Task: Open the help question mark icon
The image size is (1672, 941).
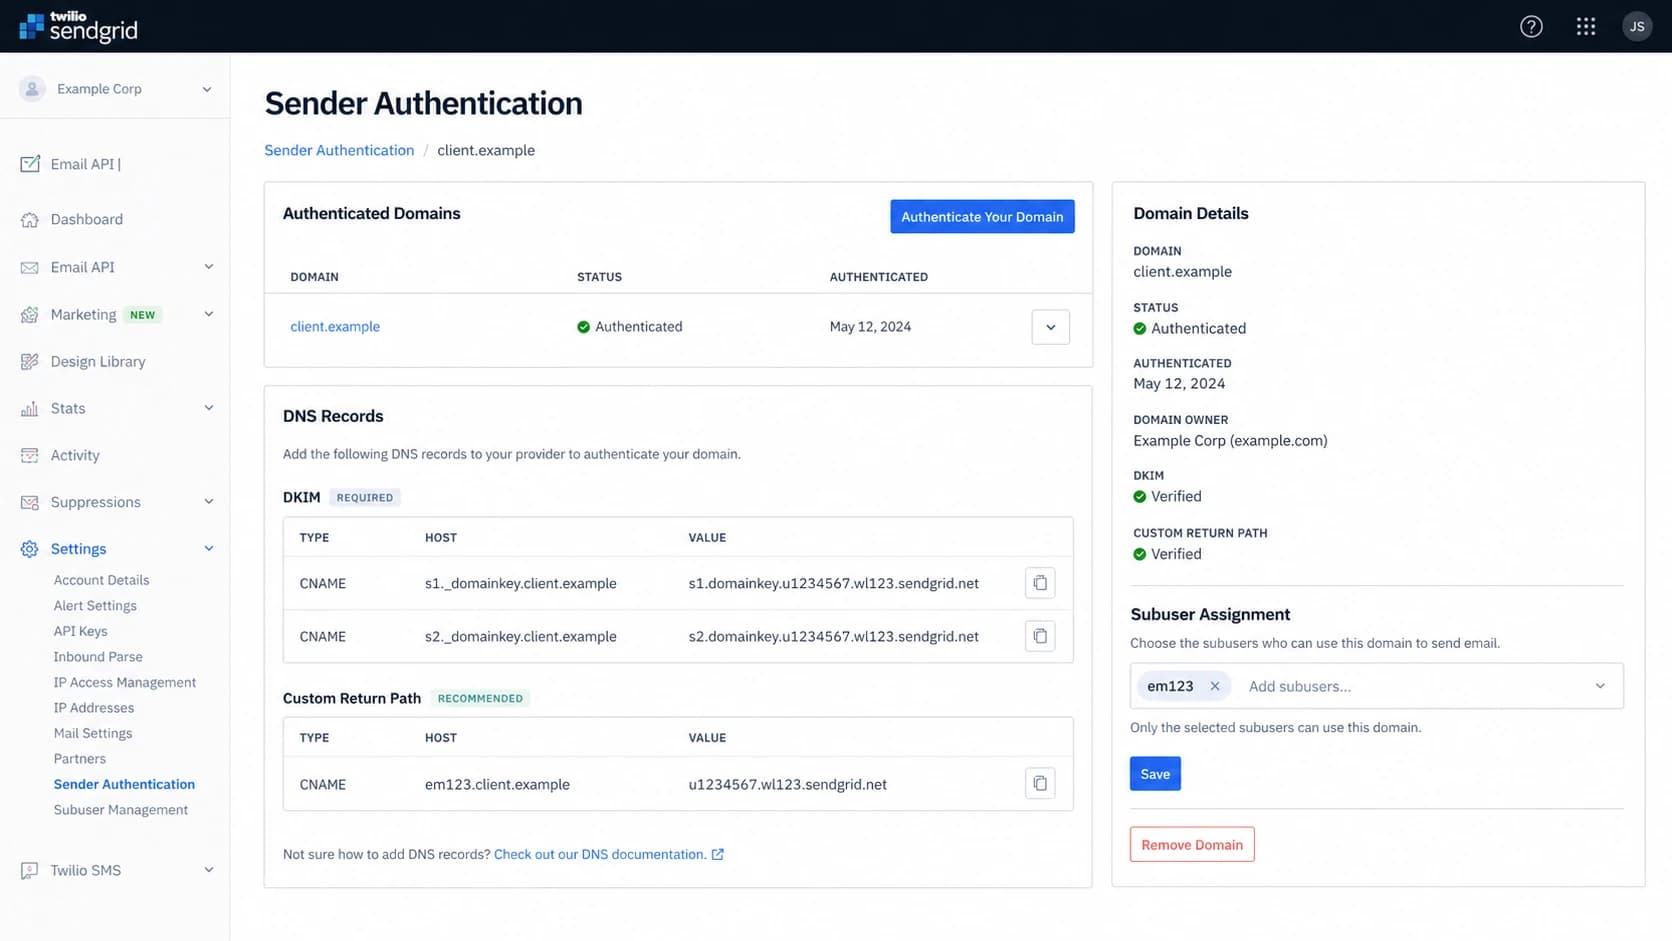Action: click(x=1531, y=27)
